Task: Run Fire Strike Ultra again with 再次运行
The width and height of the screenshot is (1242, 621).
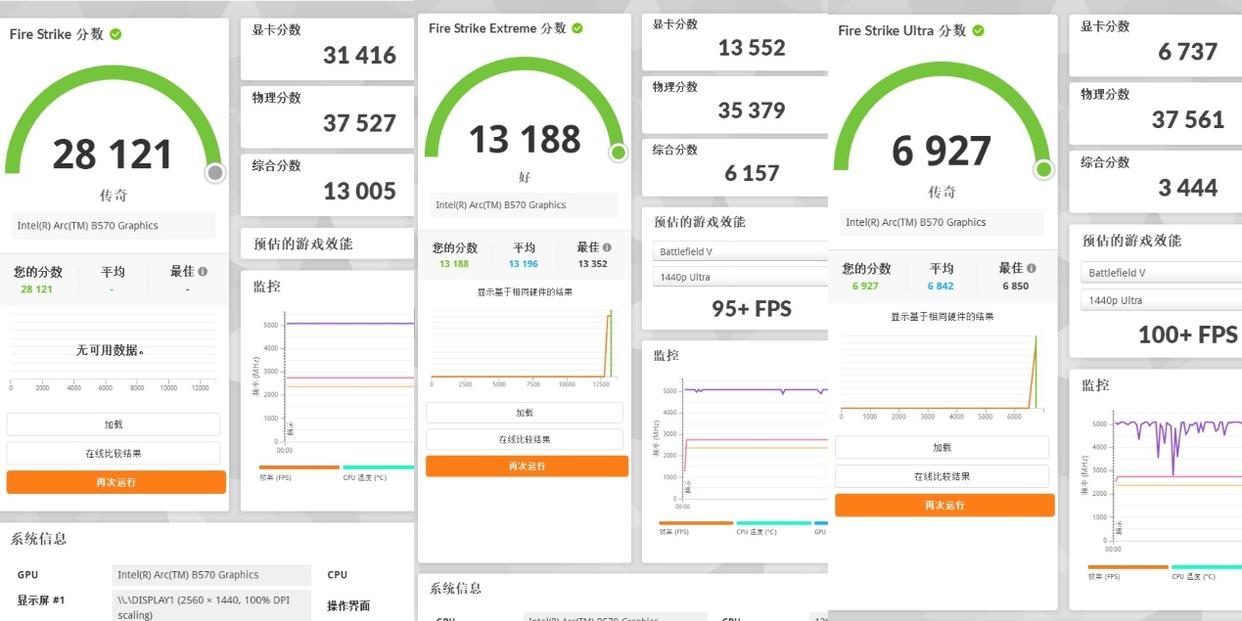Action: tap(945, 505)
